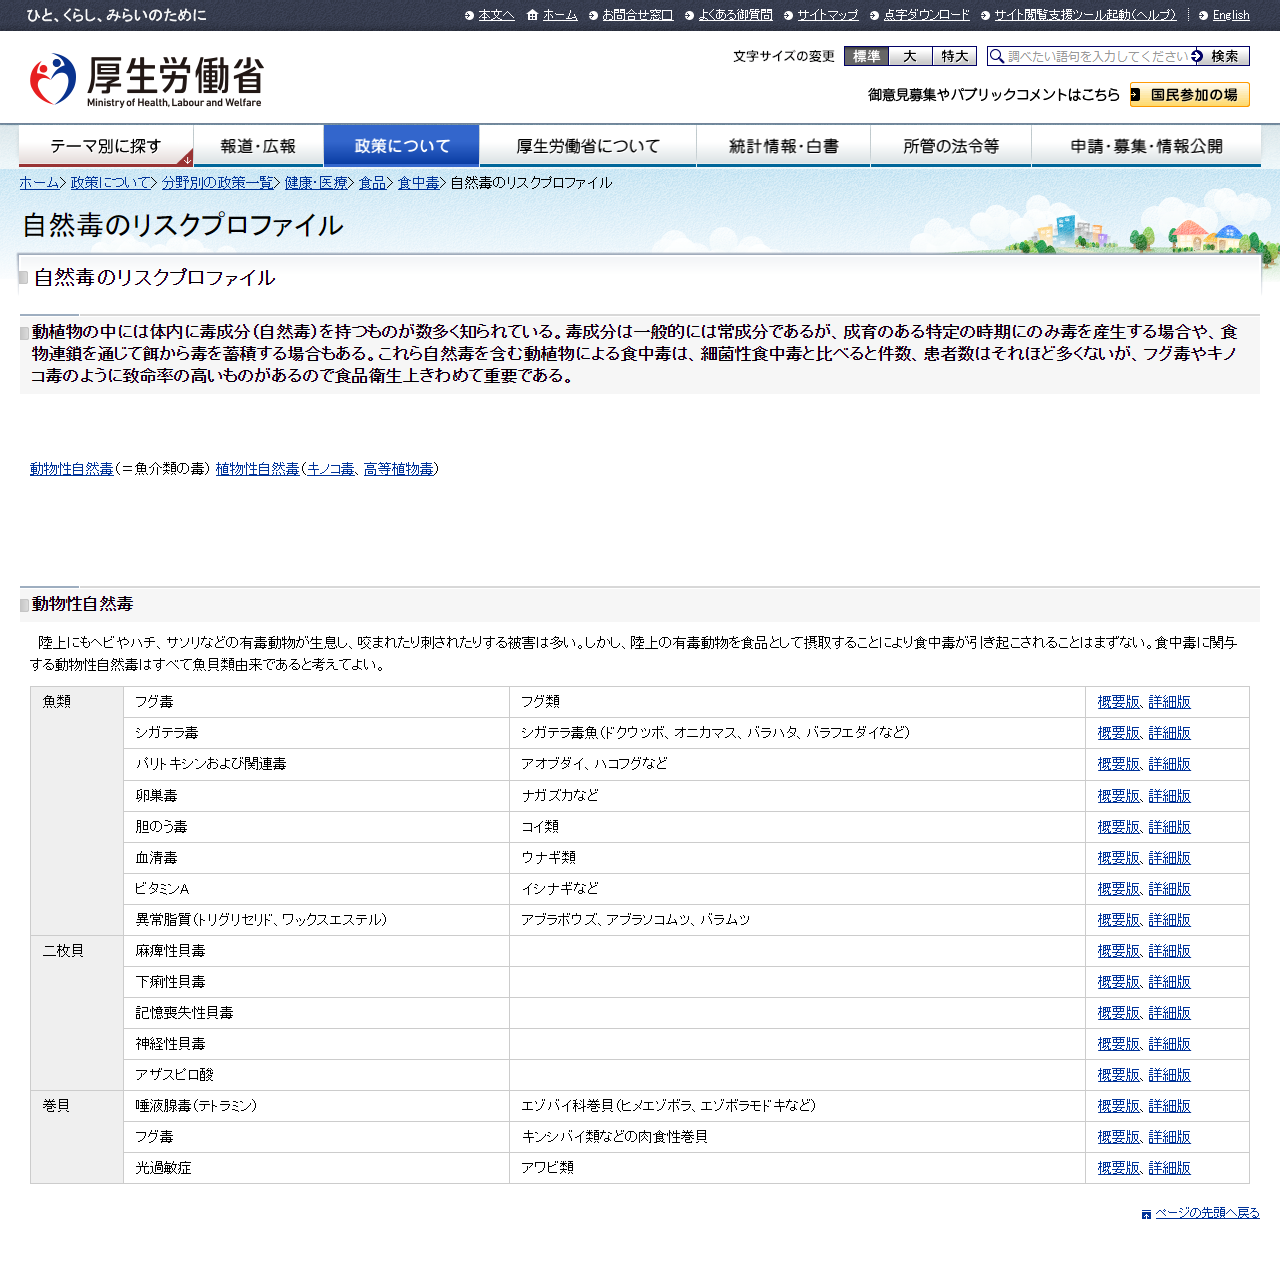Click the bullet icon beside サイトマップ
The height and width of the screenshot is (1280, 1280).
coord(788,15)
